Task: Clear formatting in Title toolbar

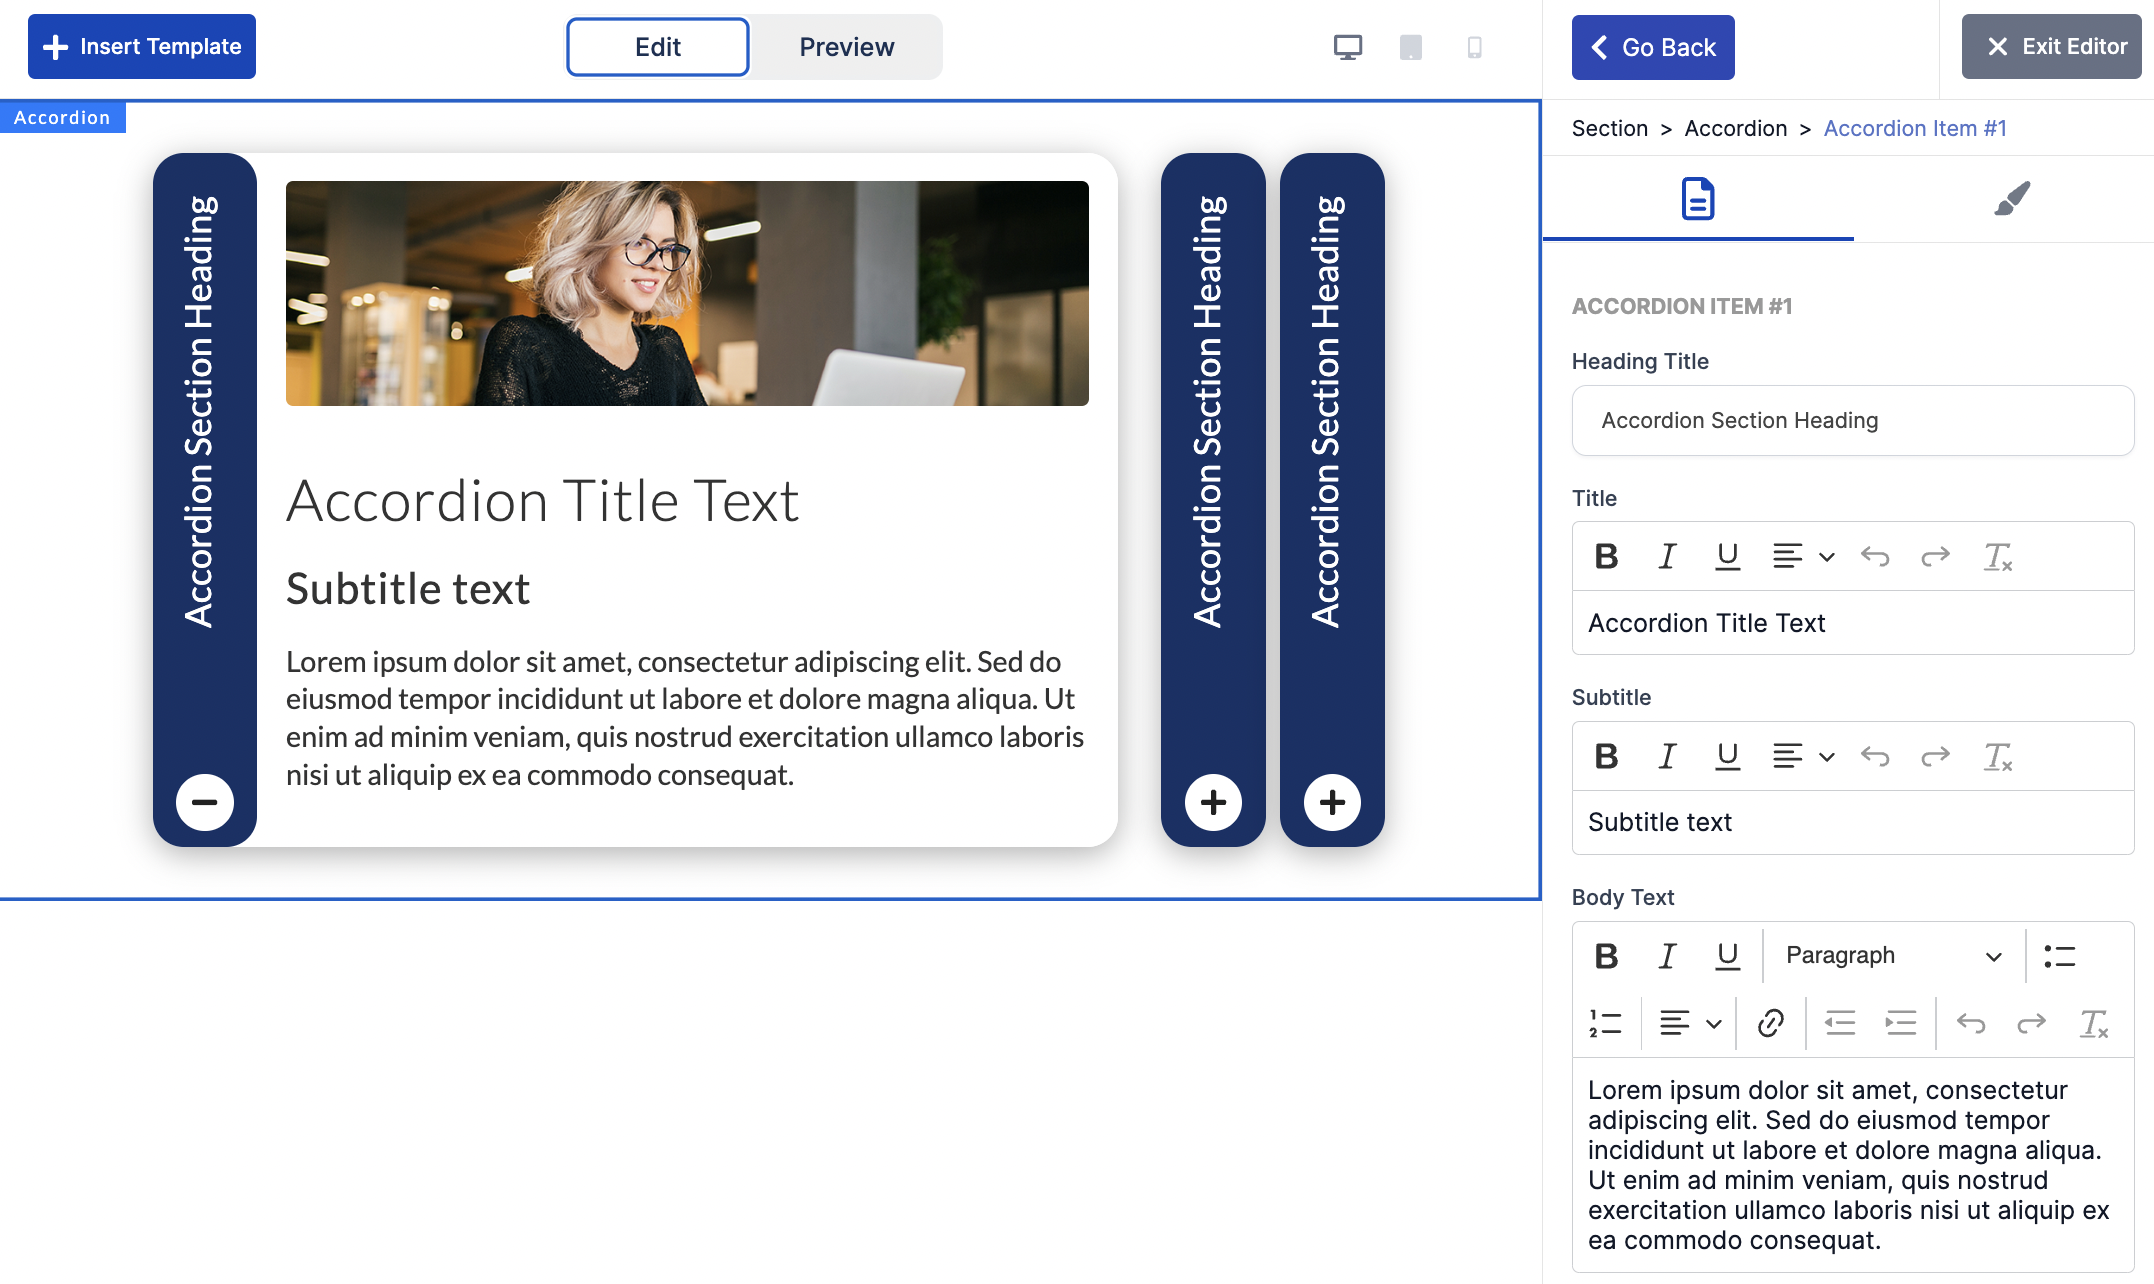Action: coord(1997,556)
